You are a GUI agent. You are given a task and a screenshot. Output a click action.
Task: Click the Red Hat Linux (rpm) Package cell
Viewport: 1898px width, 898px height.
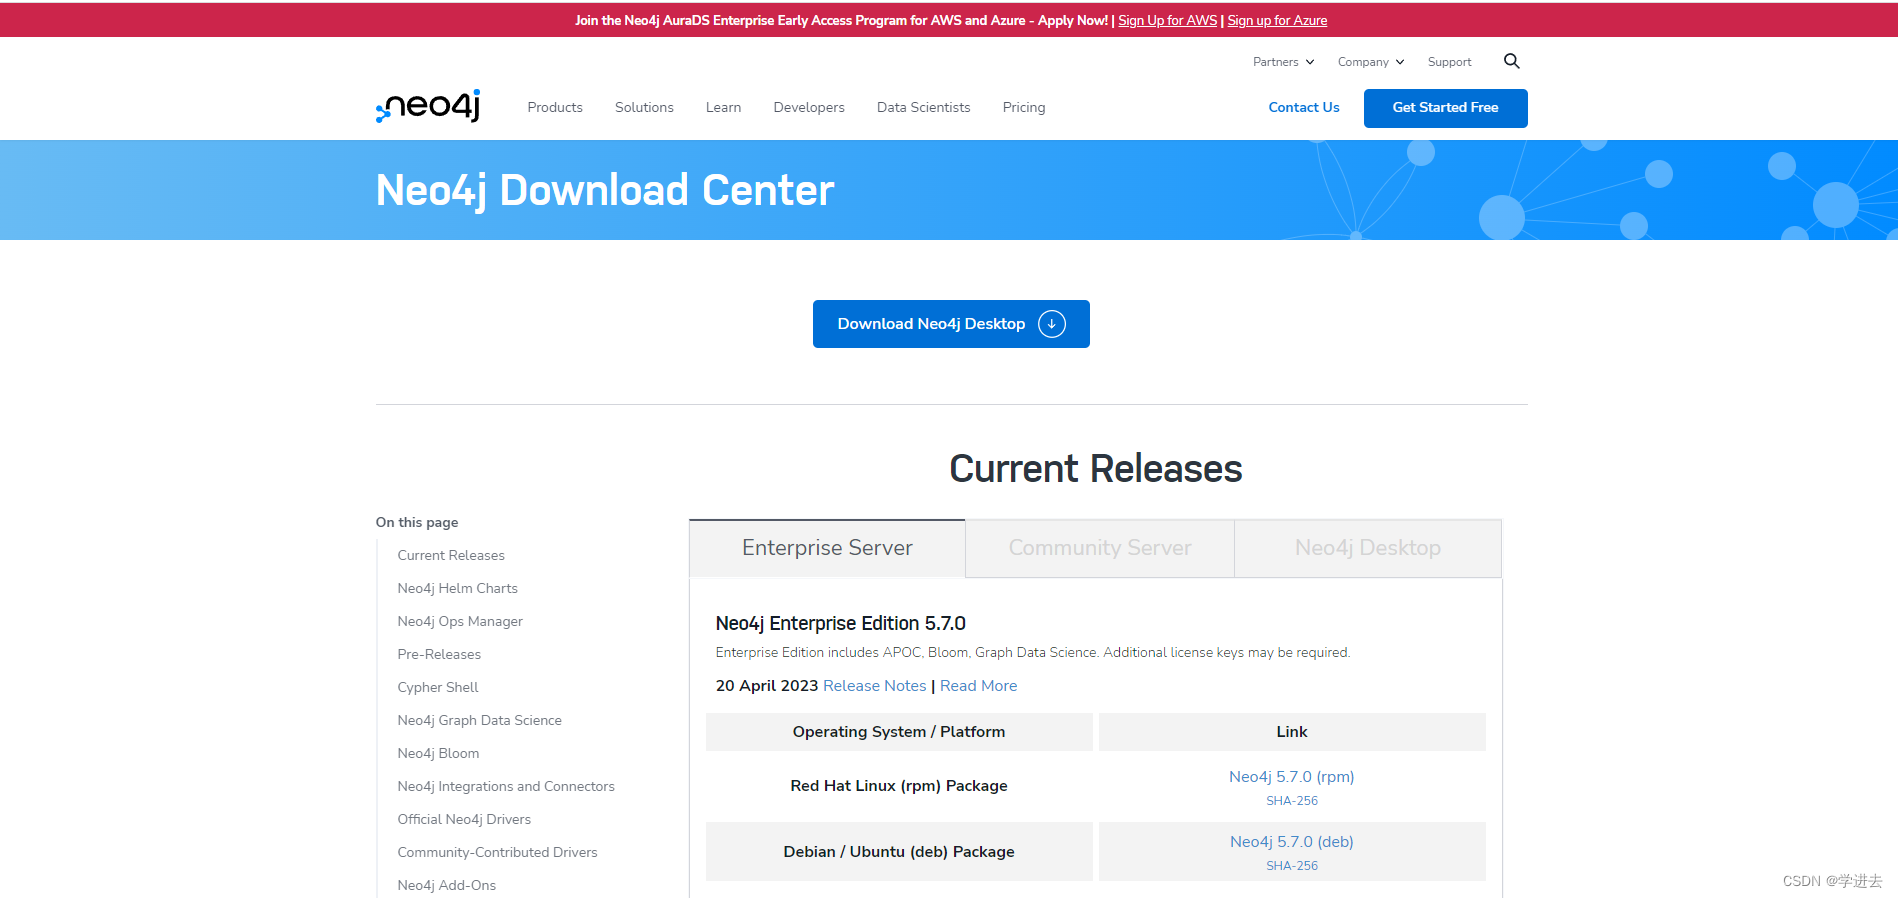point(899,786)
